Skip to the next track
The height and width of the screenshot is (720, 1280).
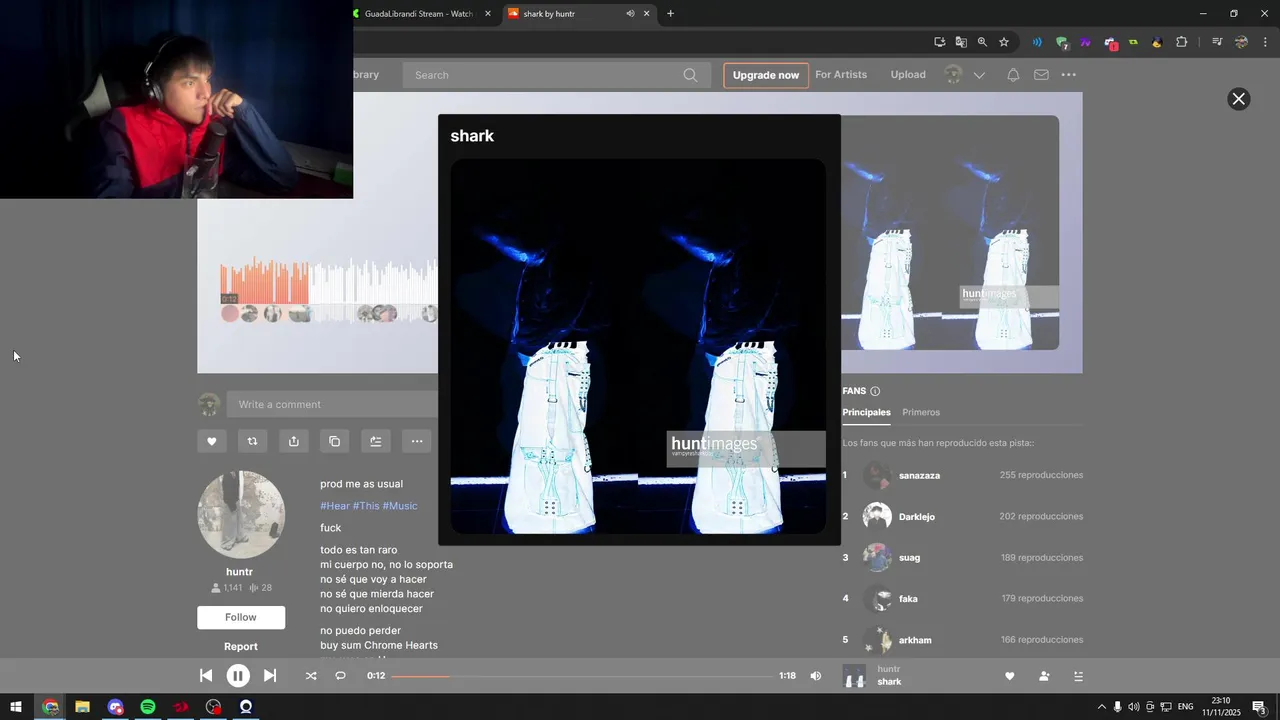(x=270, y=676)
